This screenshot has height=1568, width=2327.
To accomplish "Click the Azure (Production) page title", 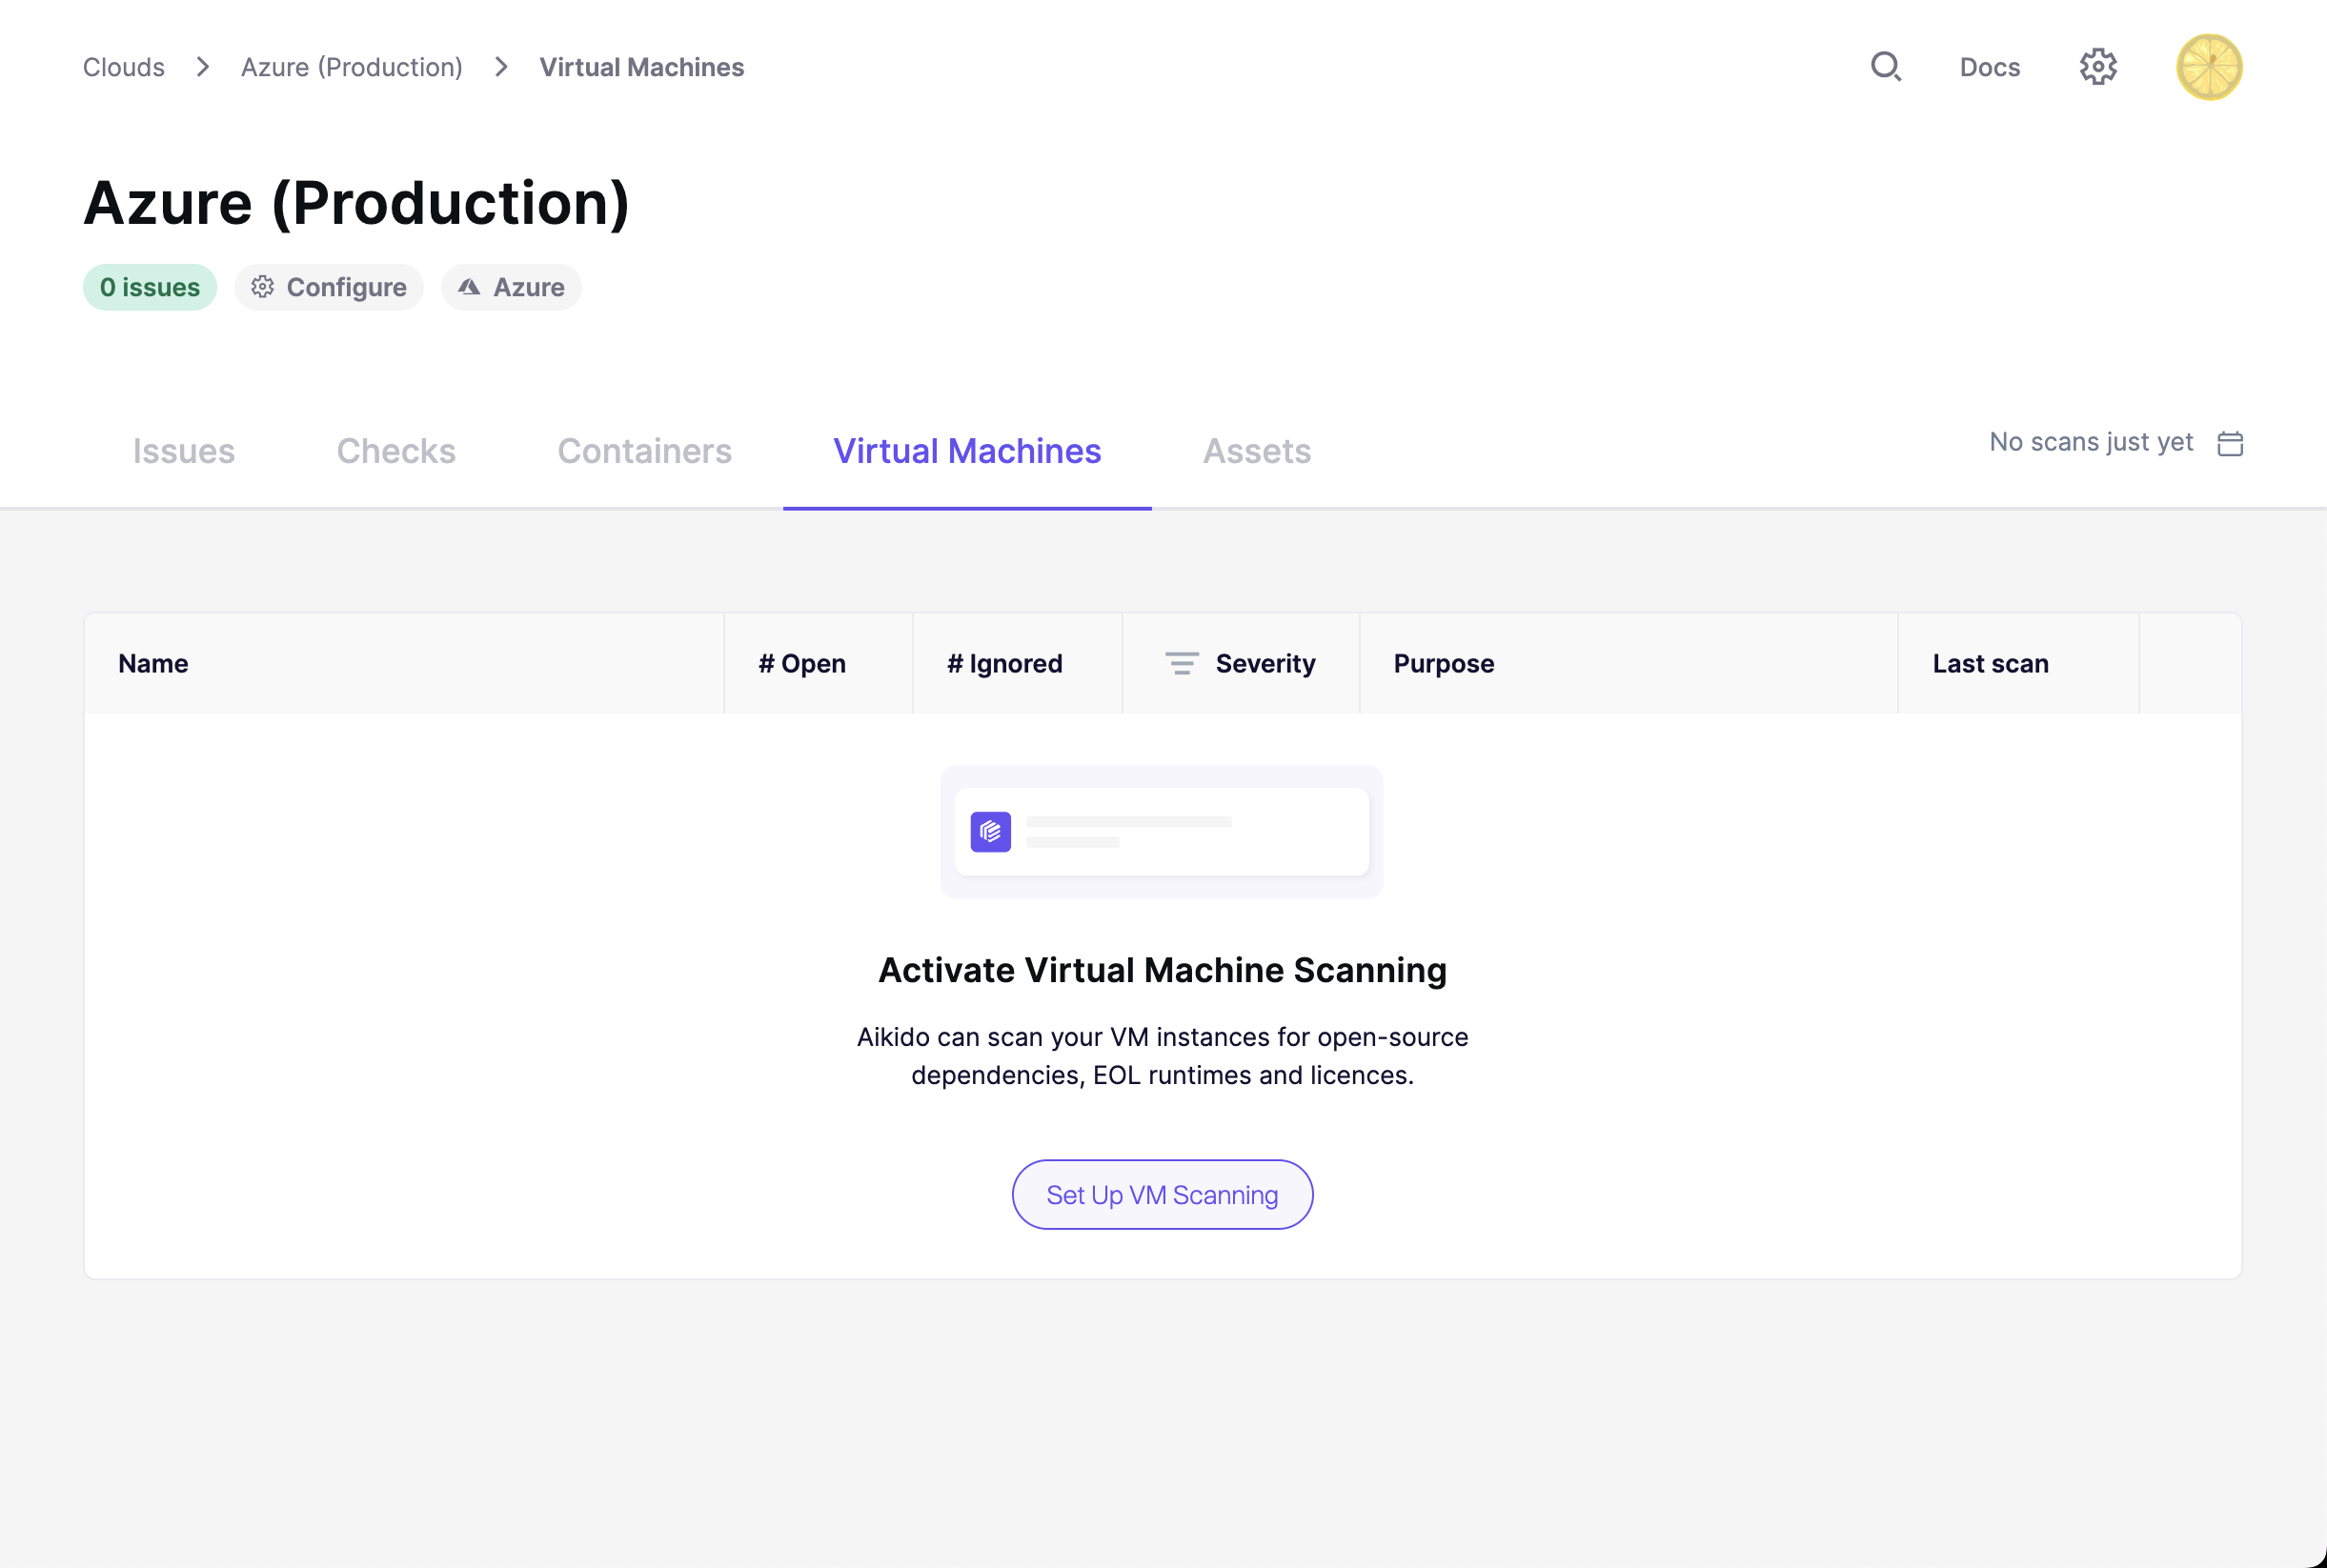I will click(357, 203).
